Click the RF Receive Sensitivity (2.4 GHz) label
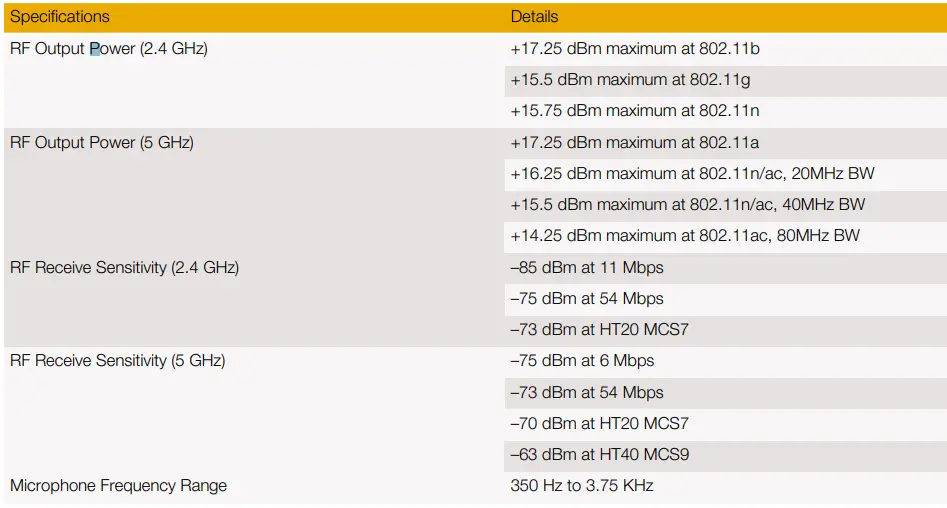Image resolution: width=947 pixels, height=508 pixels. [x=124, y=267]
